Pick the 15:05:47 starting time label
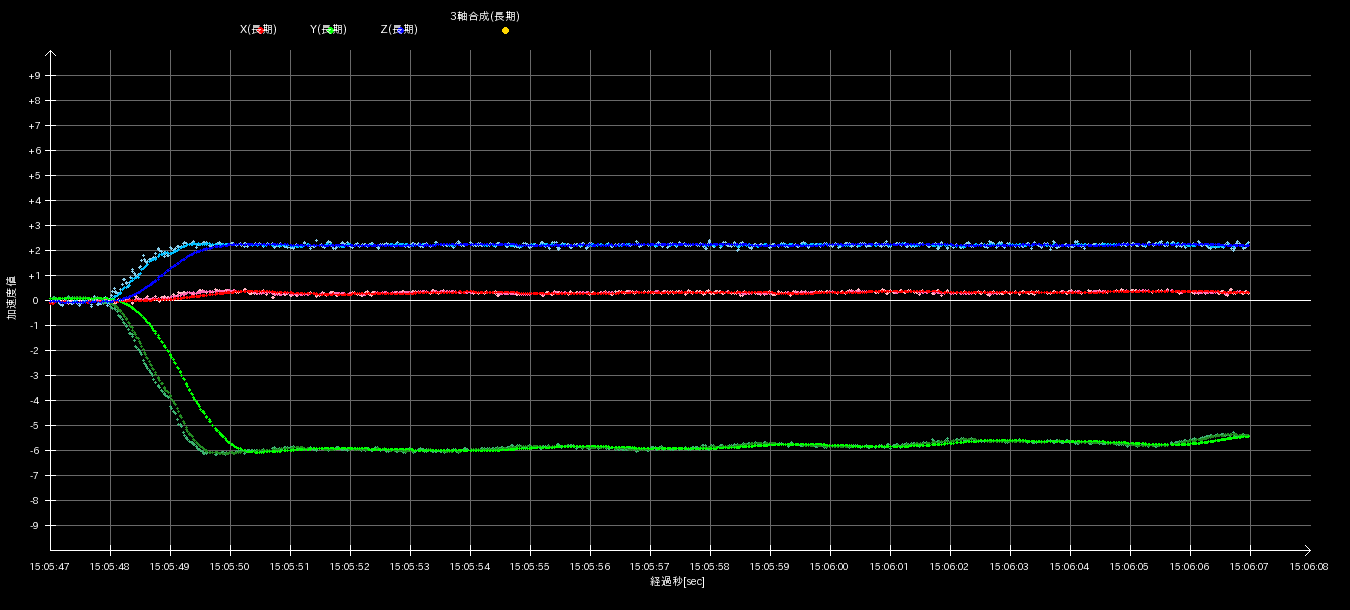The width and height of the screenshot is (1350, 610). coord(50,566)
